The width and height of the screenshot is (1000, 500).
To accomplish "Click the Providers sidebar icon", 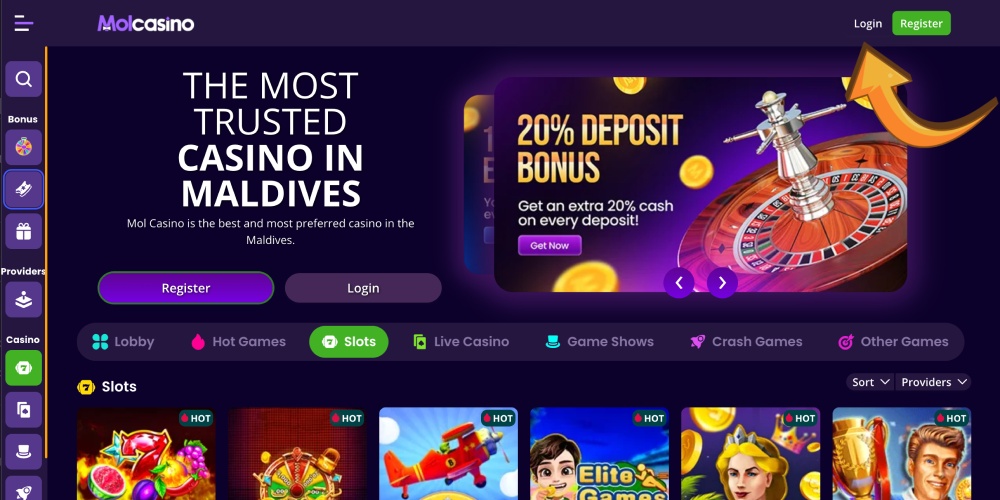I will click(x=24, y=299).
